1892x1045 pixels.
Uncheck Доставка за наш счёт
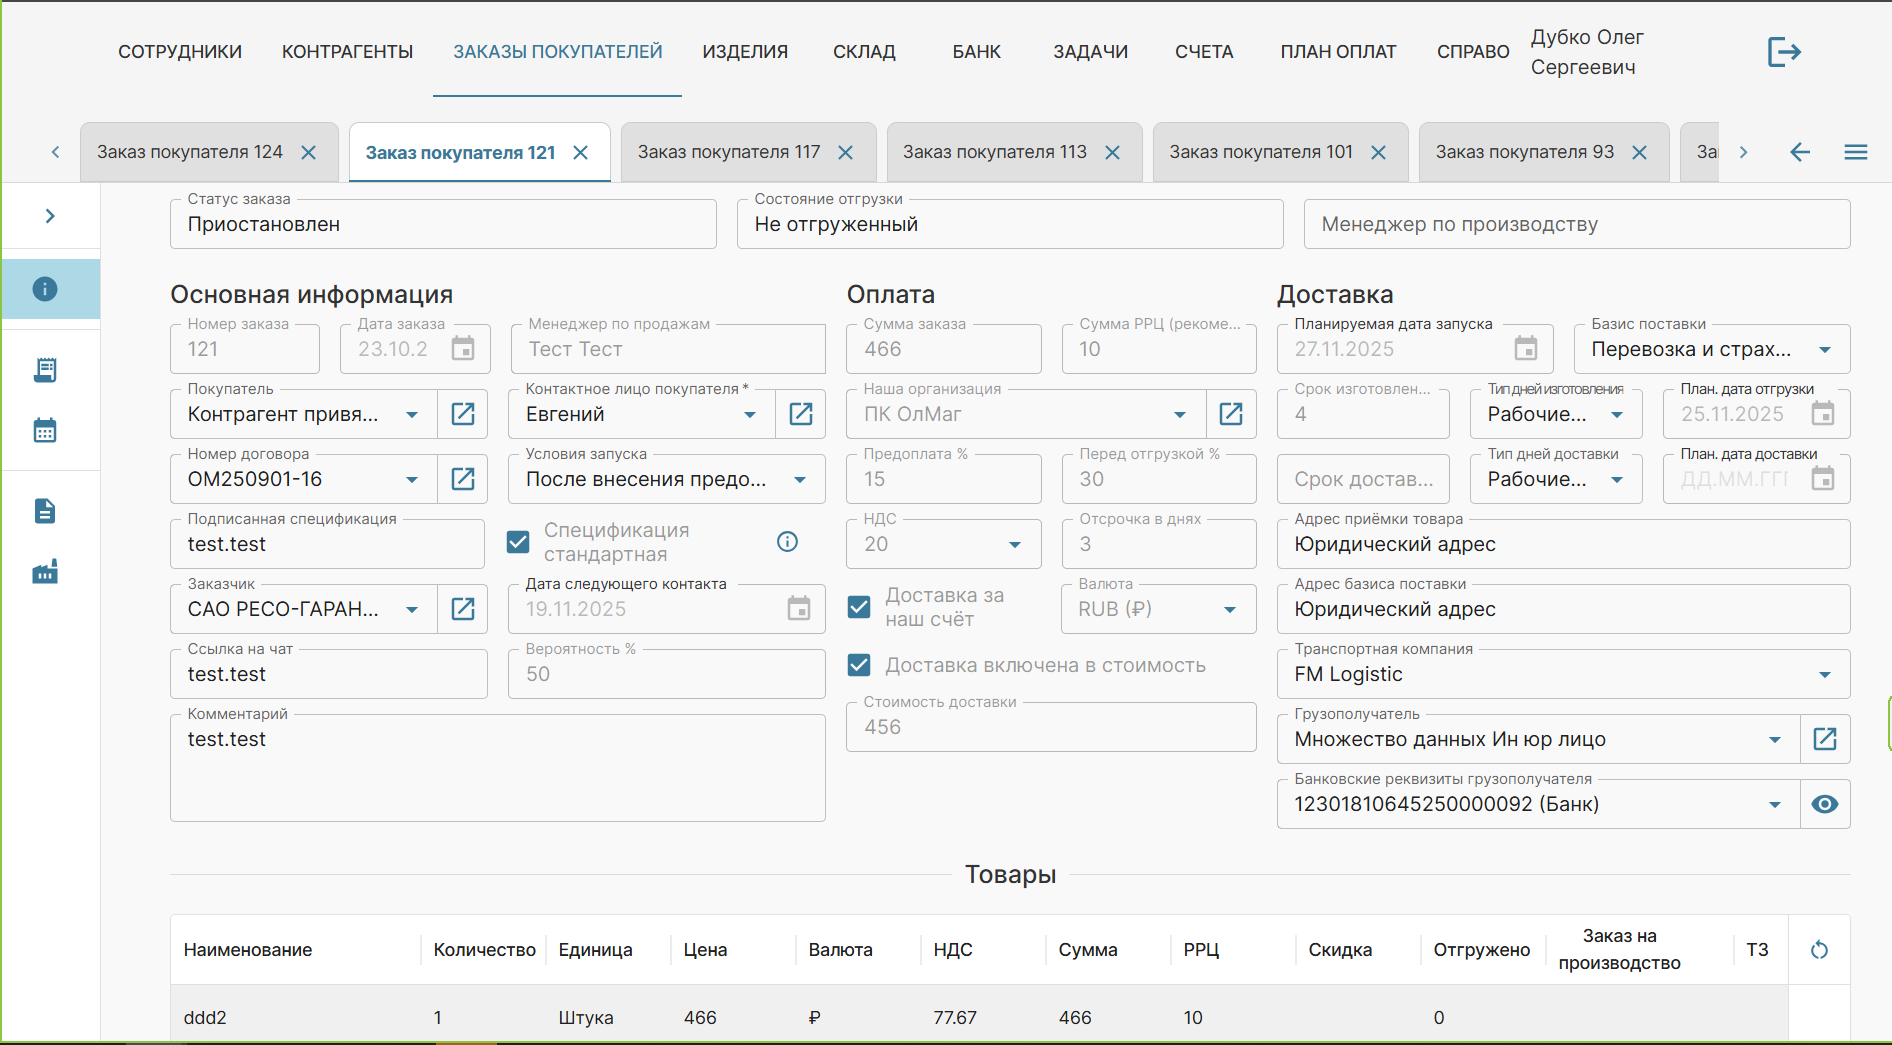[x=859, y=607]
